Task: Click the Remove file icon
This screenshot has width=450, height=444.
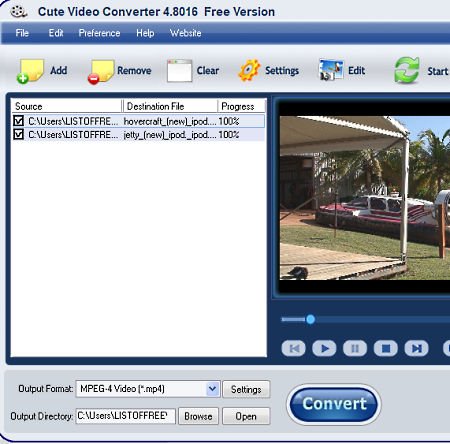Action: [x=101, y=72]
